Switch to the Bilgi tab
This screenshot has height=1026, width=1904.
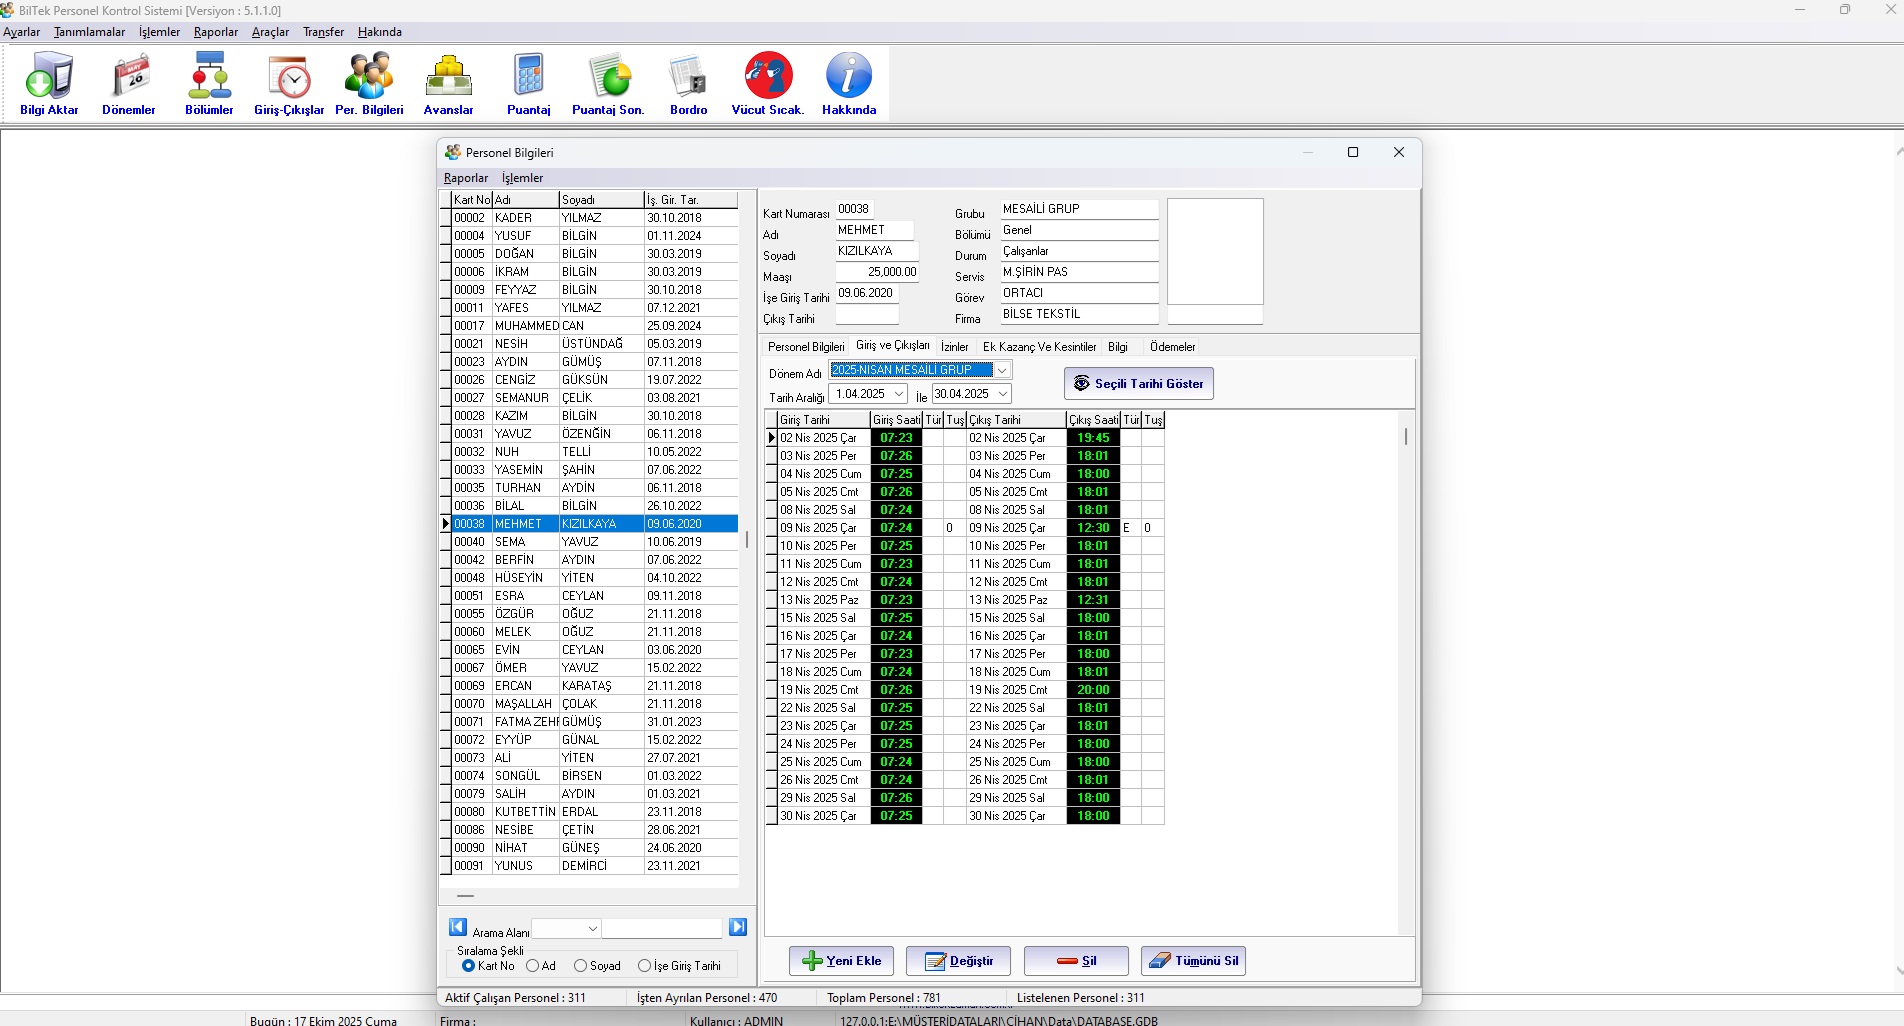pos(1118,347)
